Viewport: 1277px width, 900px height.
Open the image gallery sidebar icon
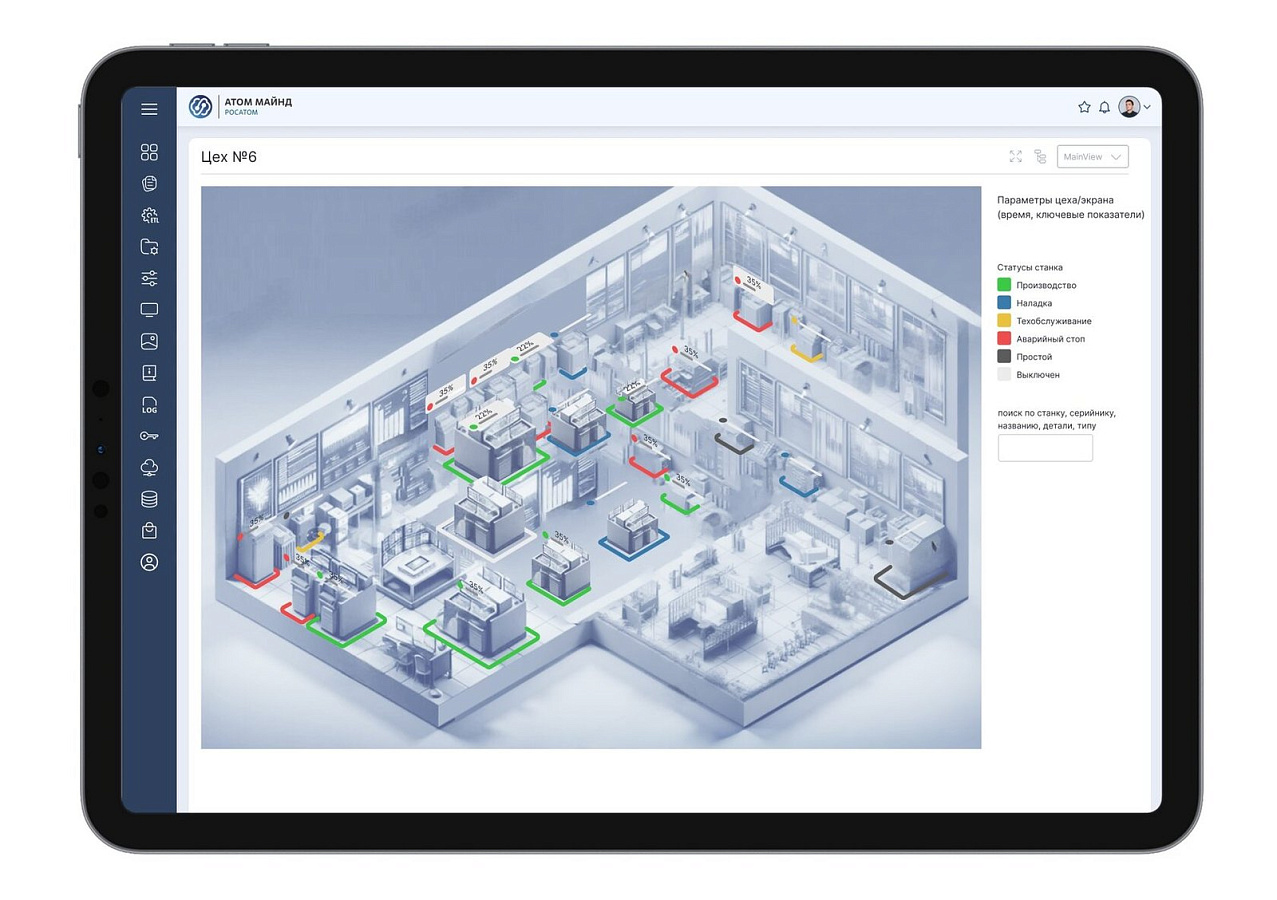(149, 341)
